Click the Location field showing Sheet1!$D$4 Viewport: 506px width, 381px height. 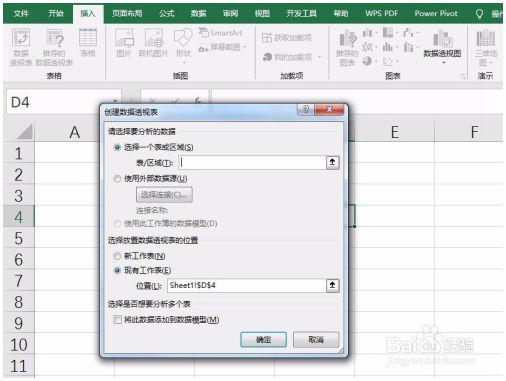246,285
